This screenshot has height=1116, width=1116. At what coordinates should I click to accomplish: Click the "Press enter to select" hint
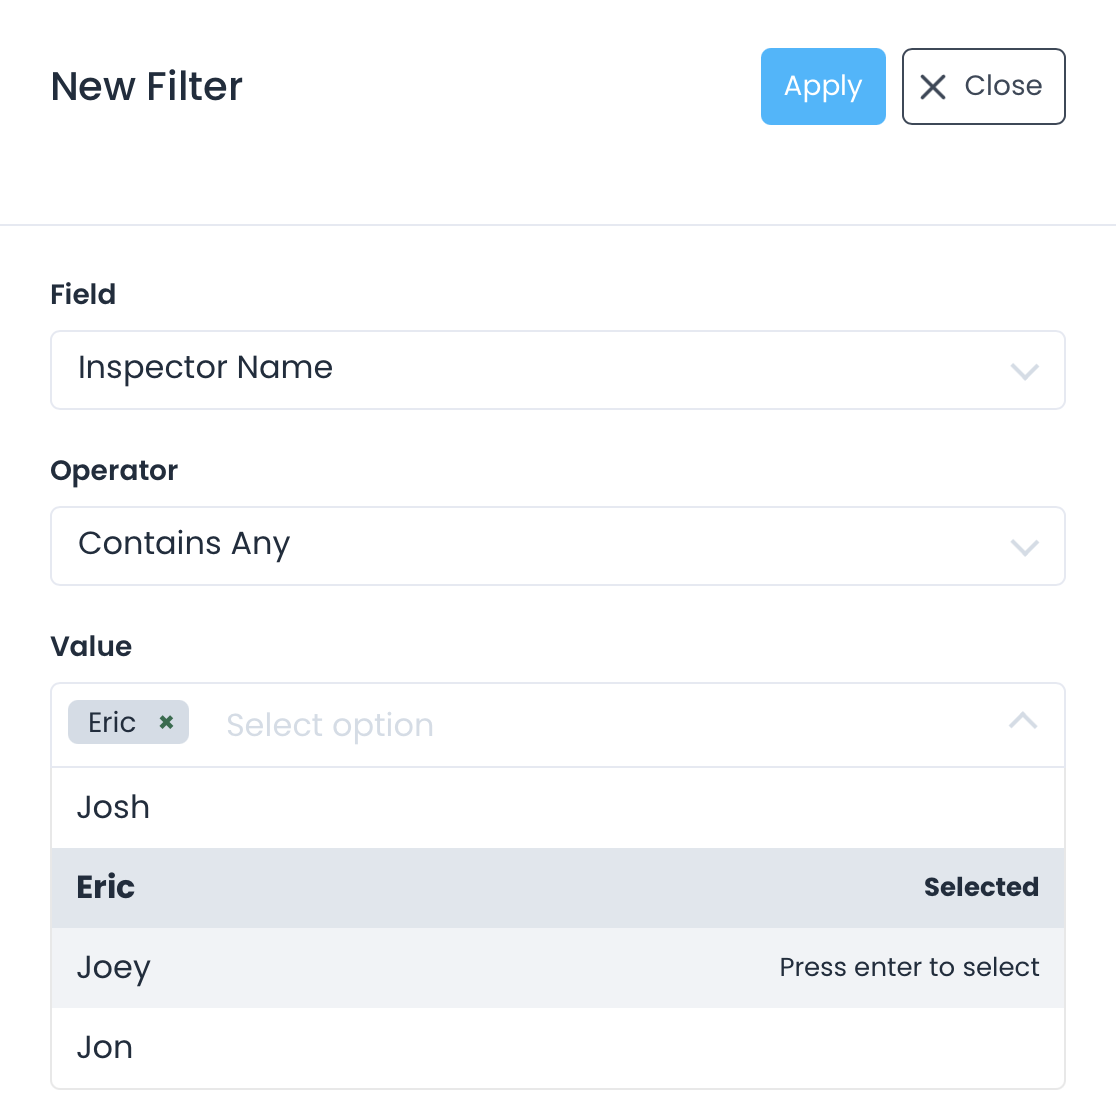(x=909, y=968)
